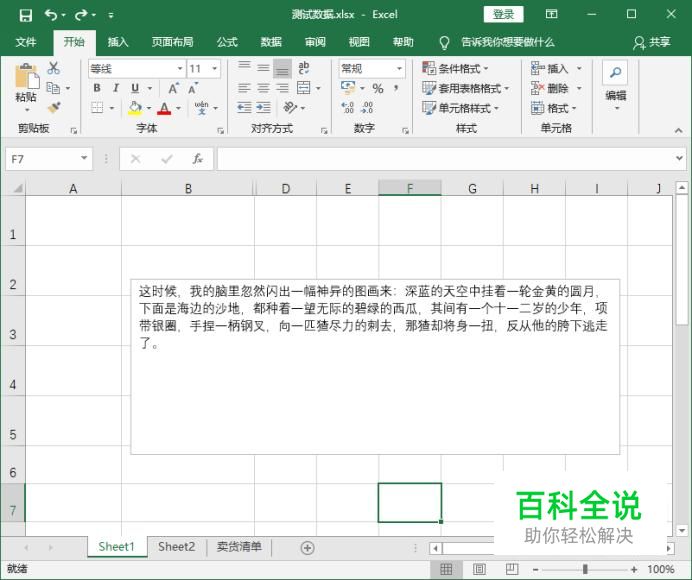Click the 共享 share button

pyautogui.click(x=652, y=42)
